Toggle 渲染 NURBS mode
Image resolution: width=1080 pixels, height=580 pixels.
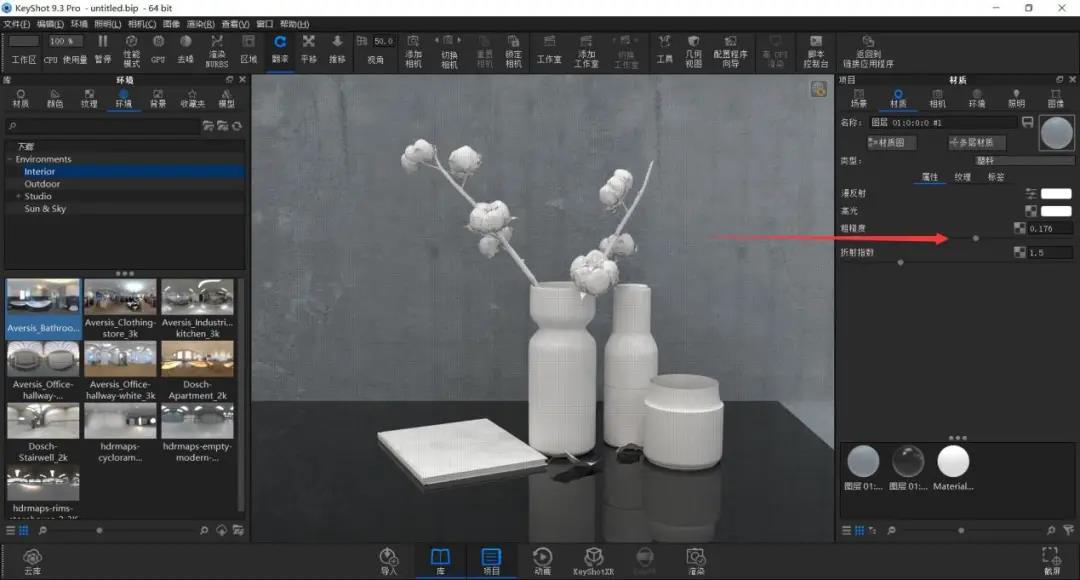pyautogui.click(x=216, y=51)
